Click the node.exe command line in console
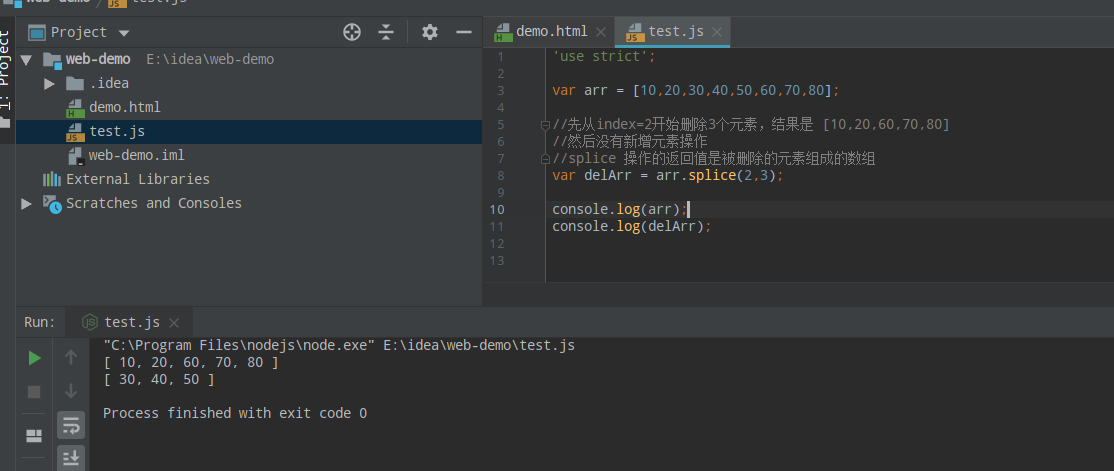Viewport: 1114px width, 471px height. (x=339, y=346)
